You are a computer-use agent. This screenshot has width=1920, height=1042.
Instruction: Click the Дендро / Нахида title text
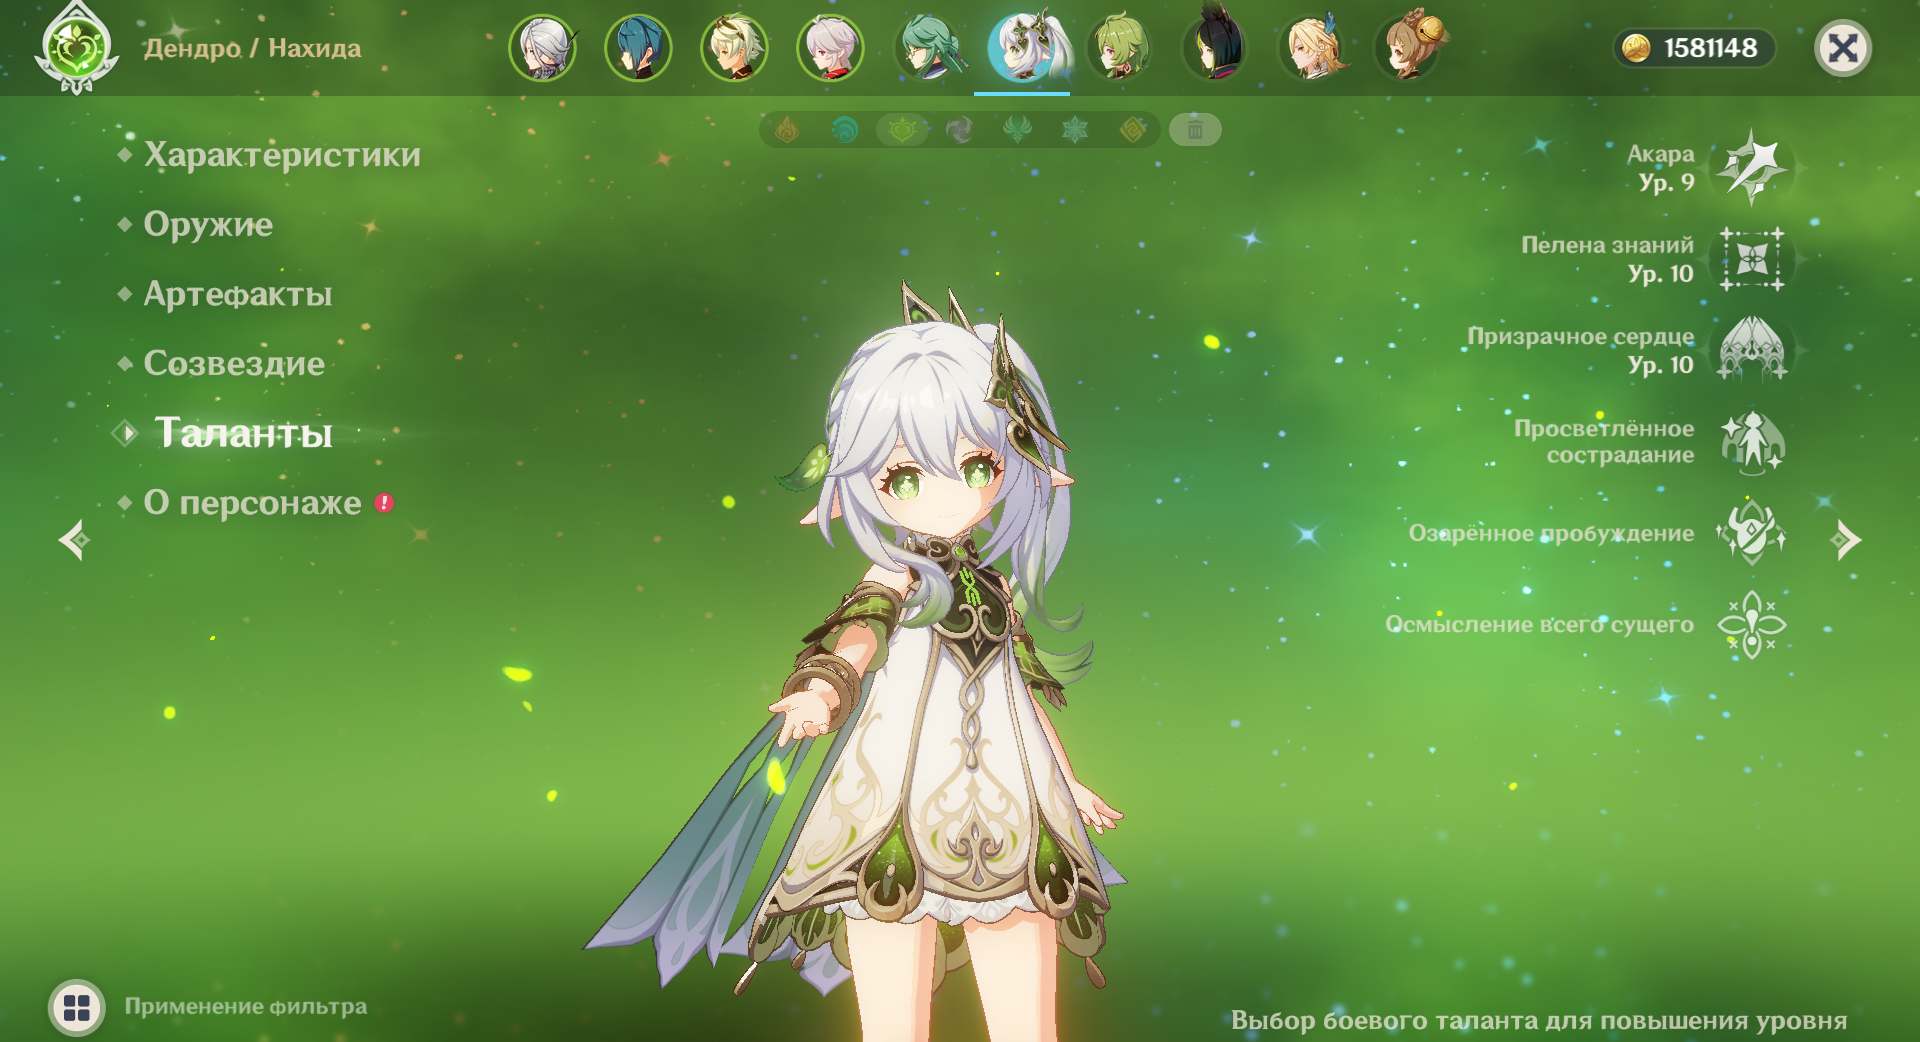click(252, 48)
